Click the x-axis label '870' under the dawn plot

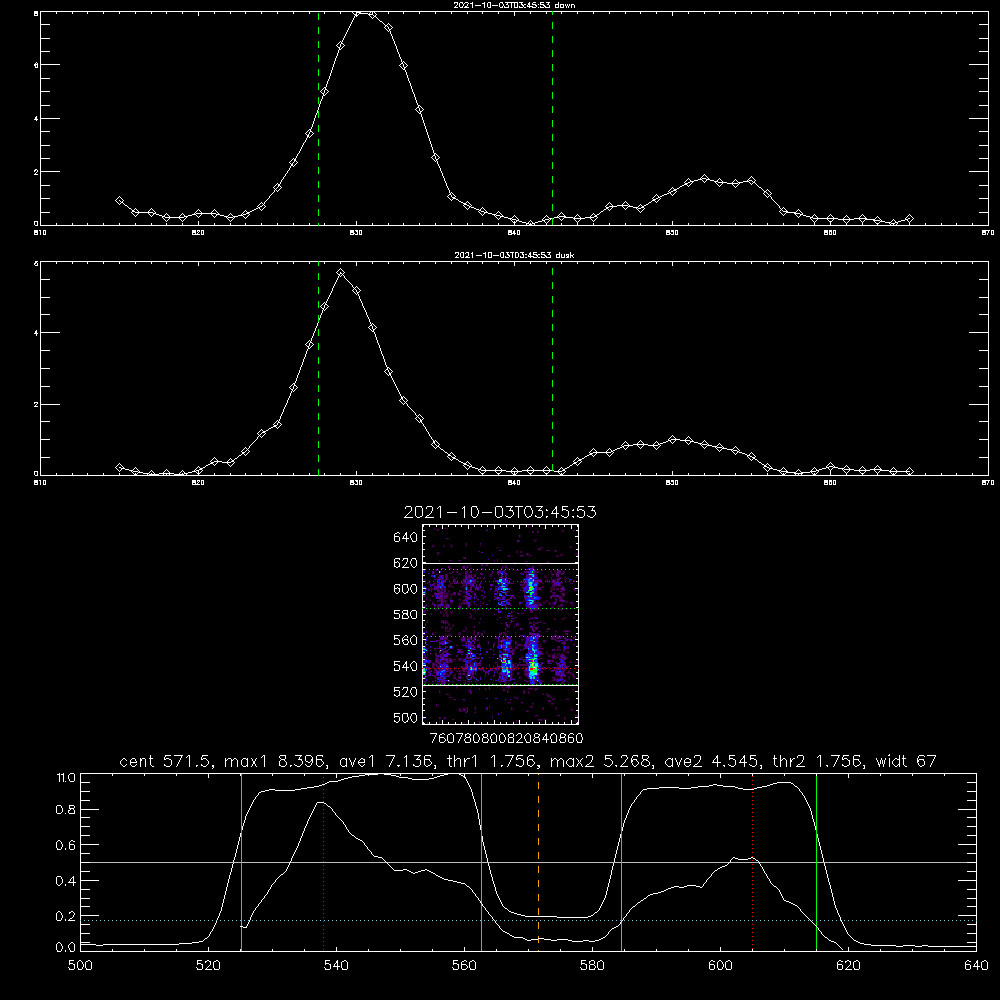988,233
